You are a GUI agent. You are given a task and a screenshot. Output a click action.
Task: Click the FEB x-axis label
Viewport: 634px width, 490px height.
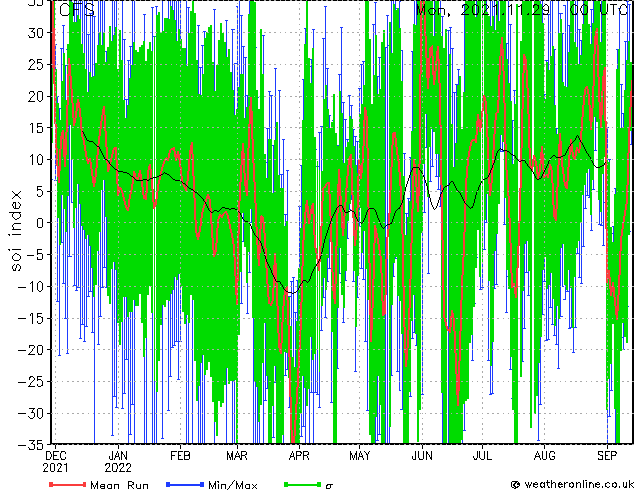tap(180, 456)
